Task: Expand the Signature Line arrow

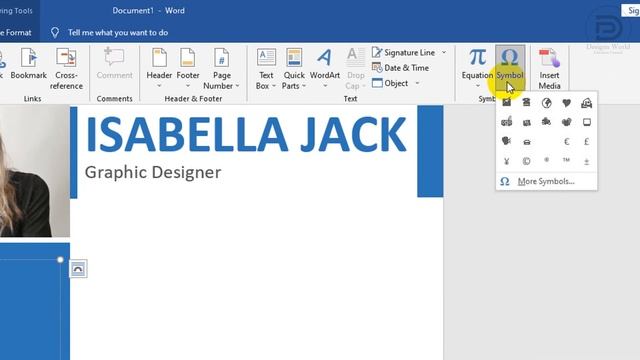Action: point(444,53)
